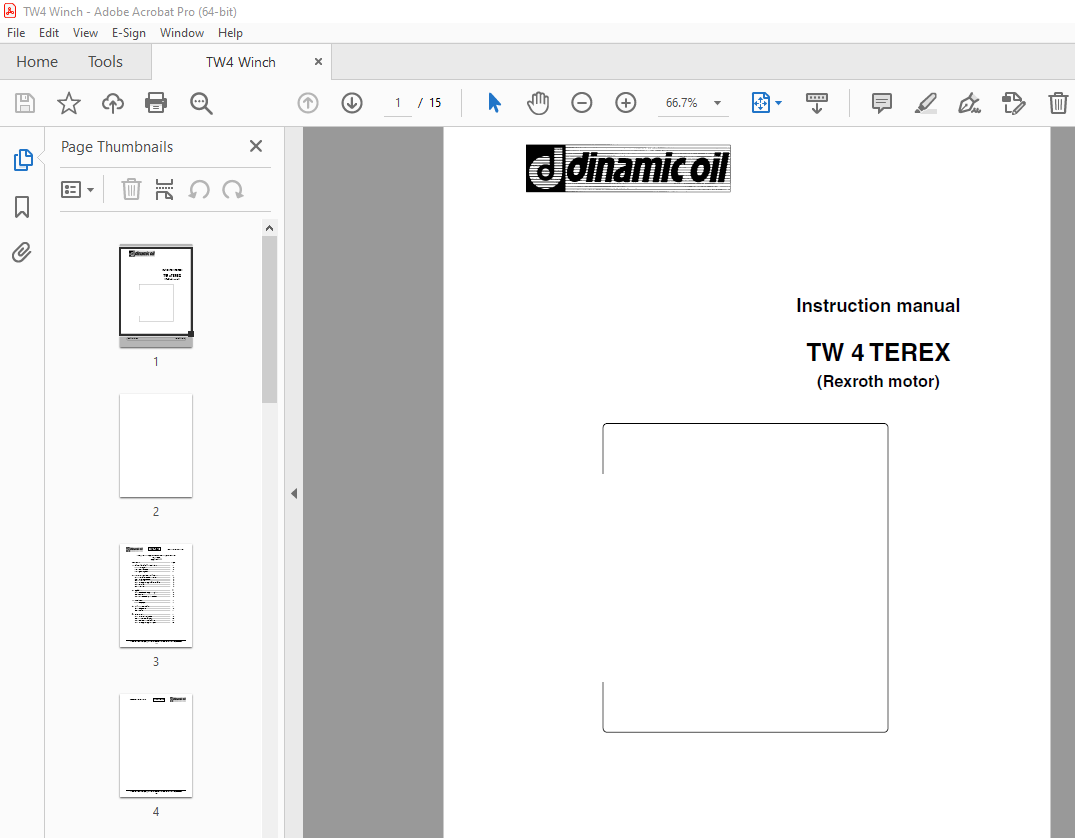This screenshot has width=1075, height=838.
Task: Rotate pages counterclockwise icon
Action: click(x=199, y=189)
